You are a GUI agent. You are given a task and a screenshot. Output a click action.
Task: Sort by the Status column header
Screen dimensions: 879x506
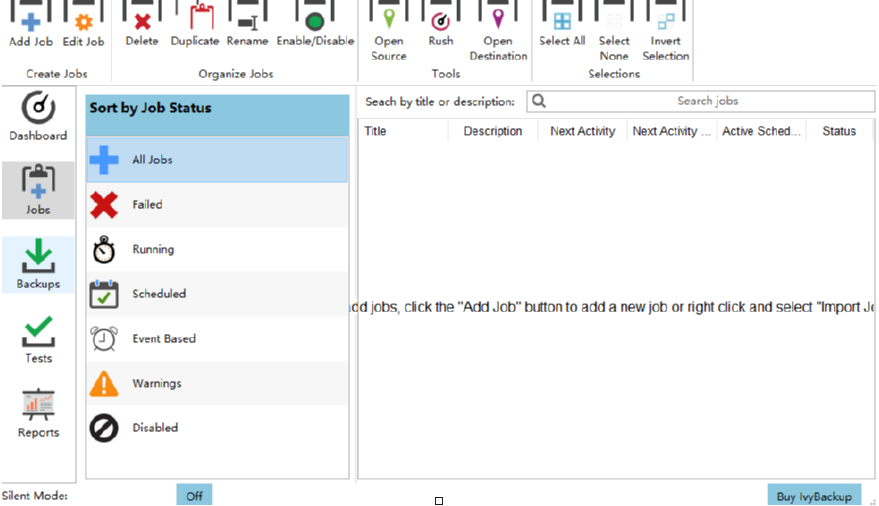click(839, 131)
